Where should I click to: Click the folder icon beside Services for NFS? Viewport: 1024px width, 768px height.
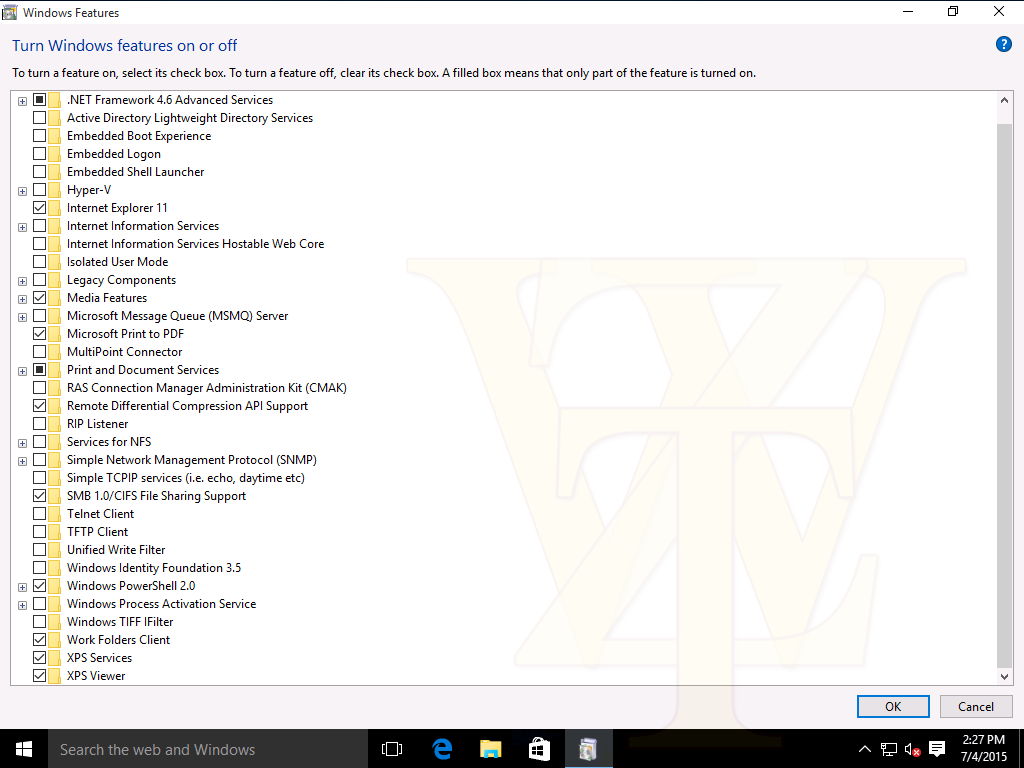point(54,442)
